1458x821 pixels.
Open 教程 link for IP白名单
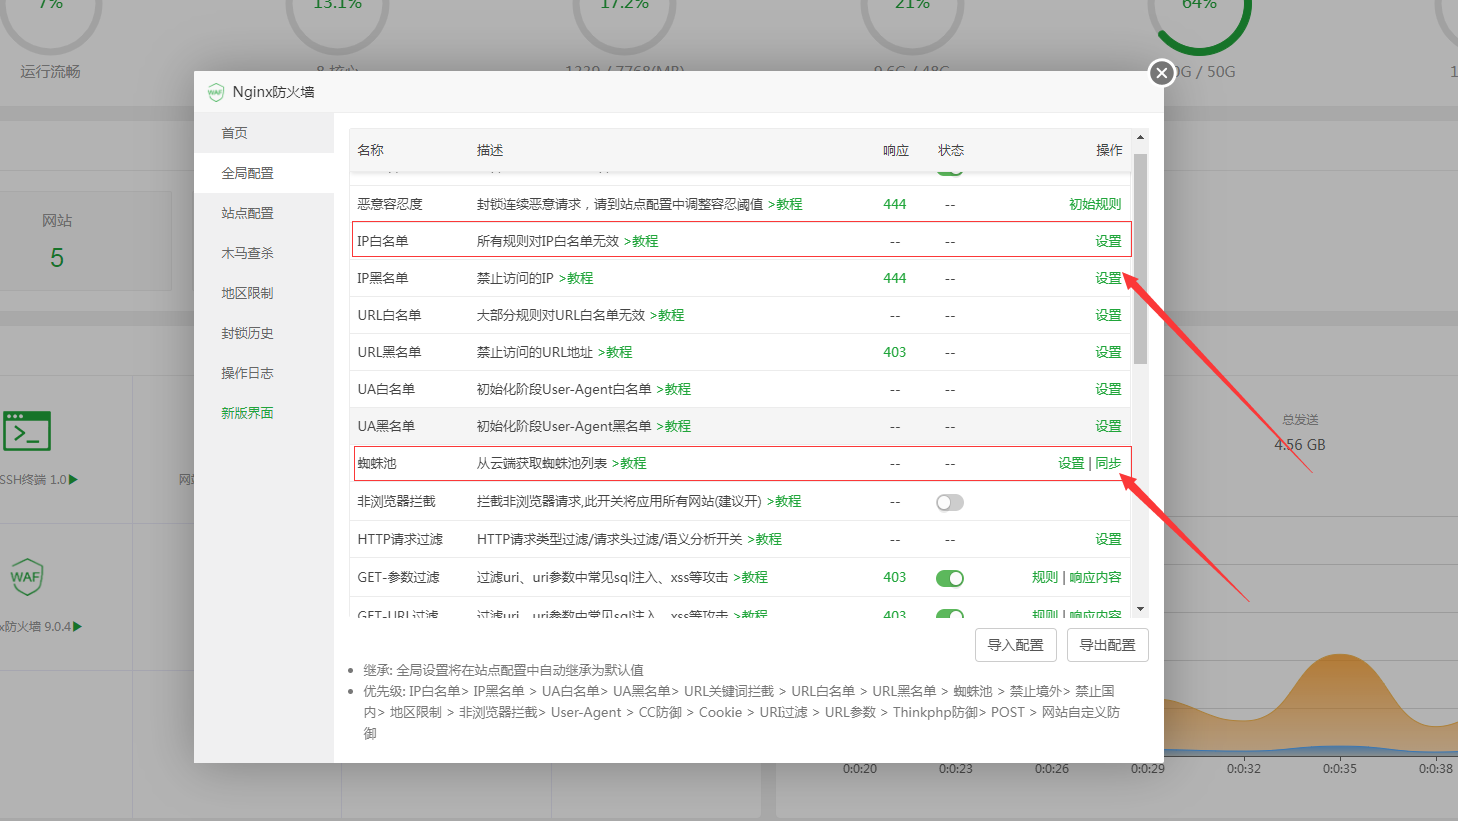pyautogui.click(x=641, y=241)
